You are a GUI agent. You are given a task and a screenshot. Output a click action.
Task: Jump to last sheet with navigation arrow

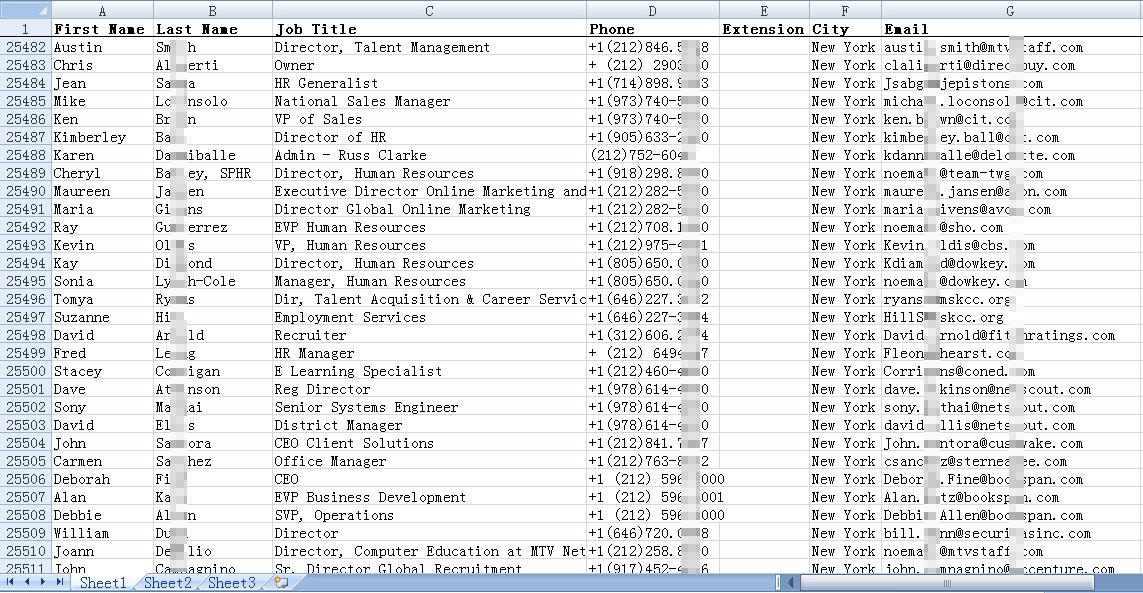click(x=59, y=582)
